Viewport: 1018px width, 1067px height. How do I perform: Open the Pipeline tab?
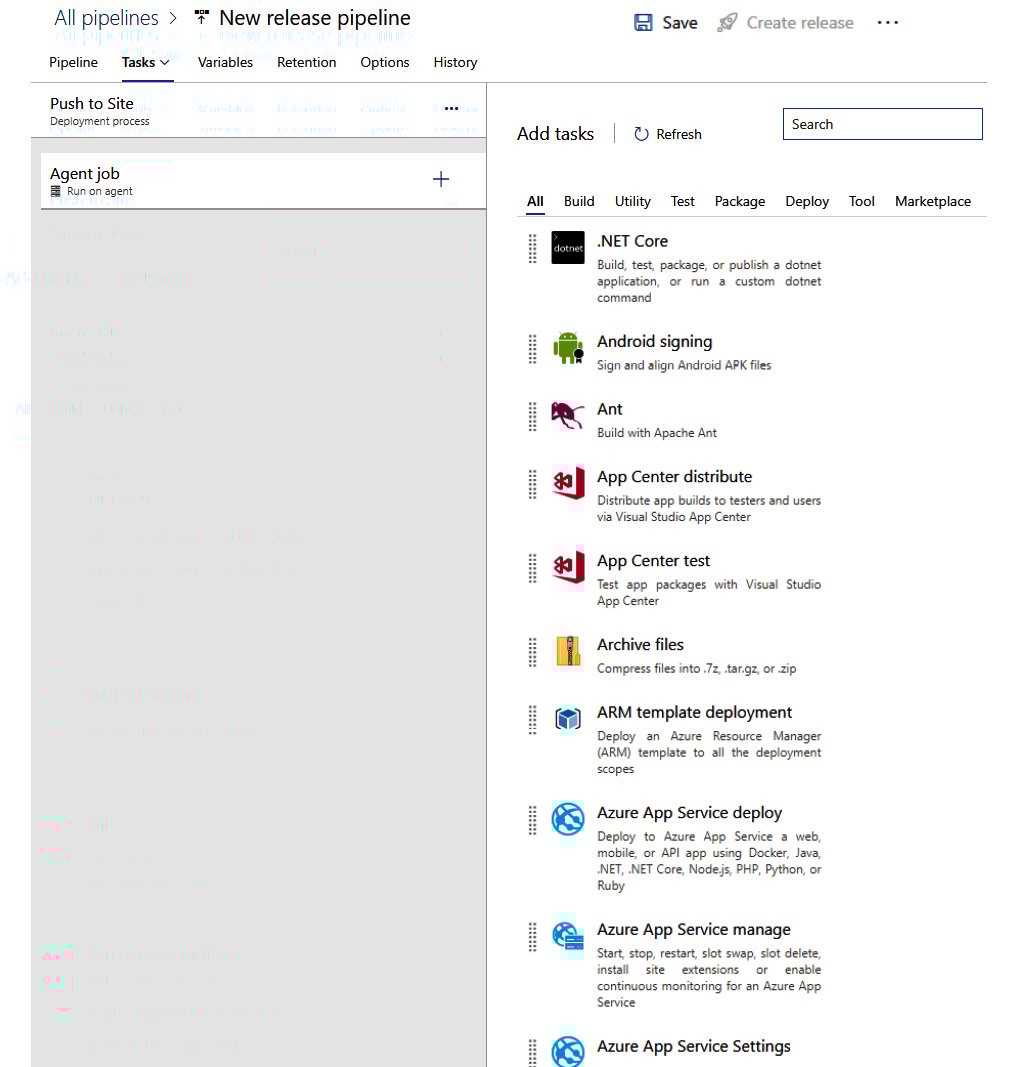click(x=73, y=63)
